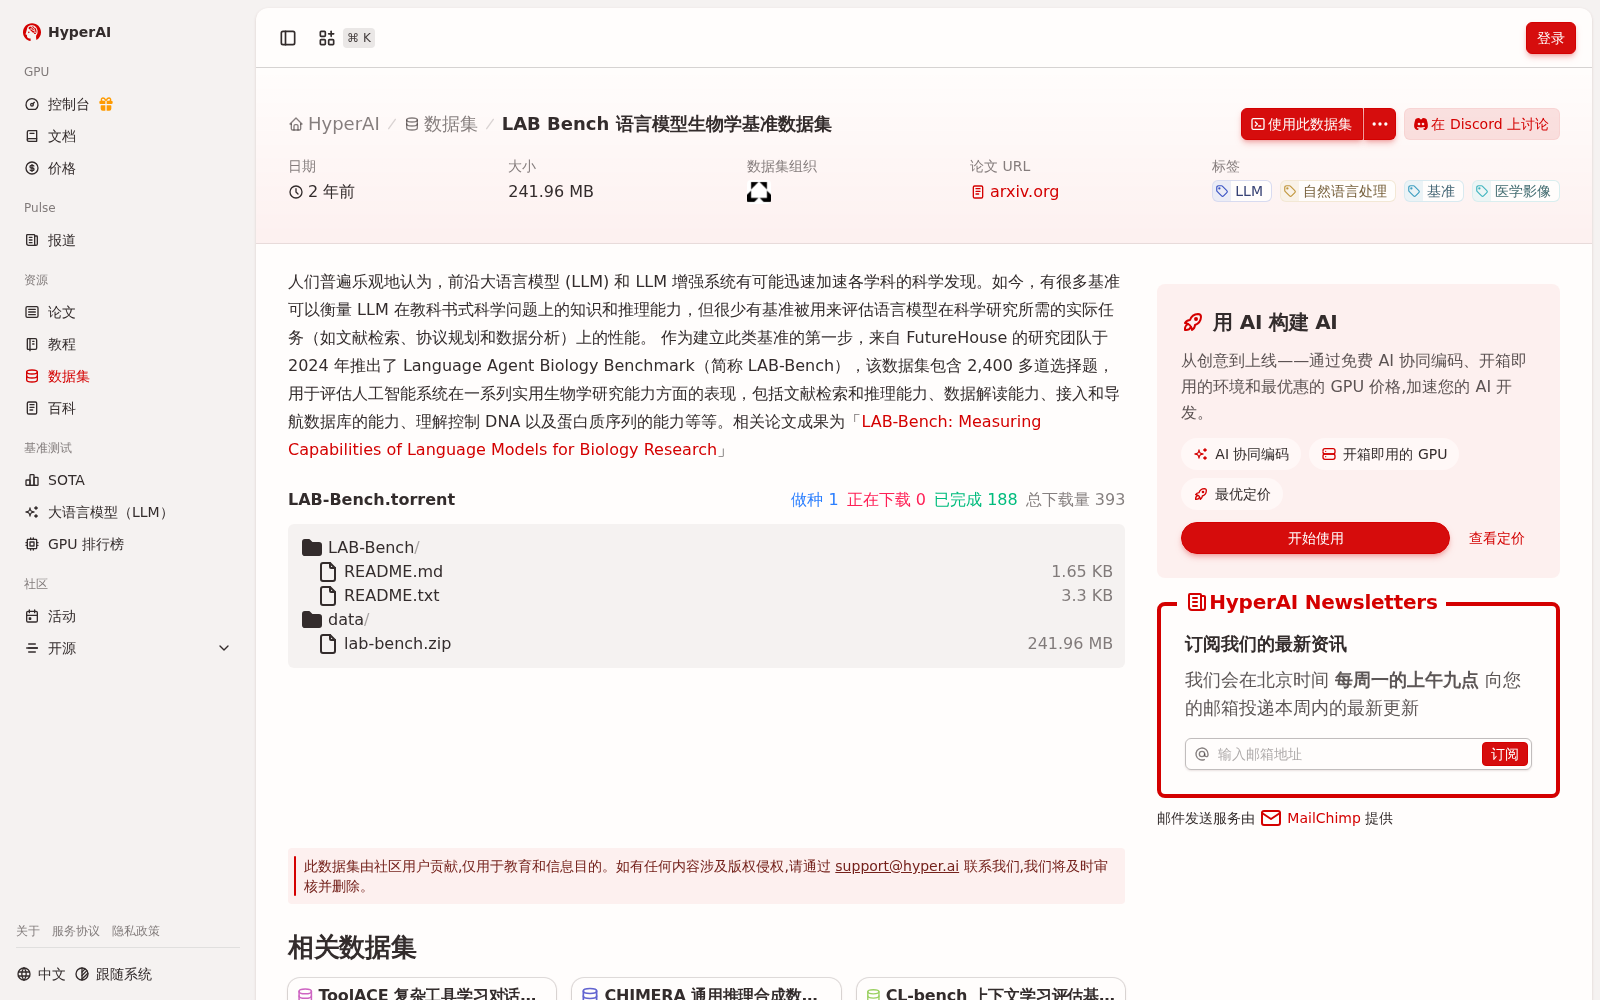Open the 中文 language selector
The width and height of the screenshot is (1600, 1000).
41,974
